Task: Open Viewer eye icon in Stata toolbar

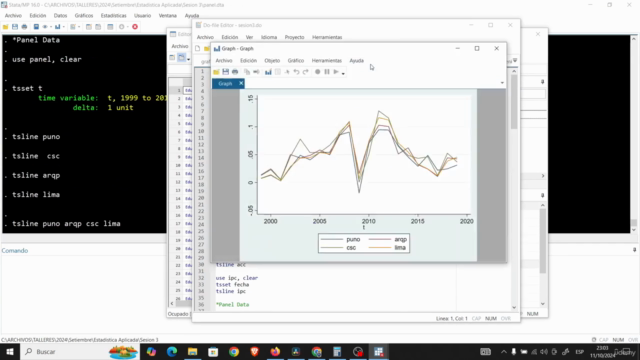Action: [45, 27]
